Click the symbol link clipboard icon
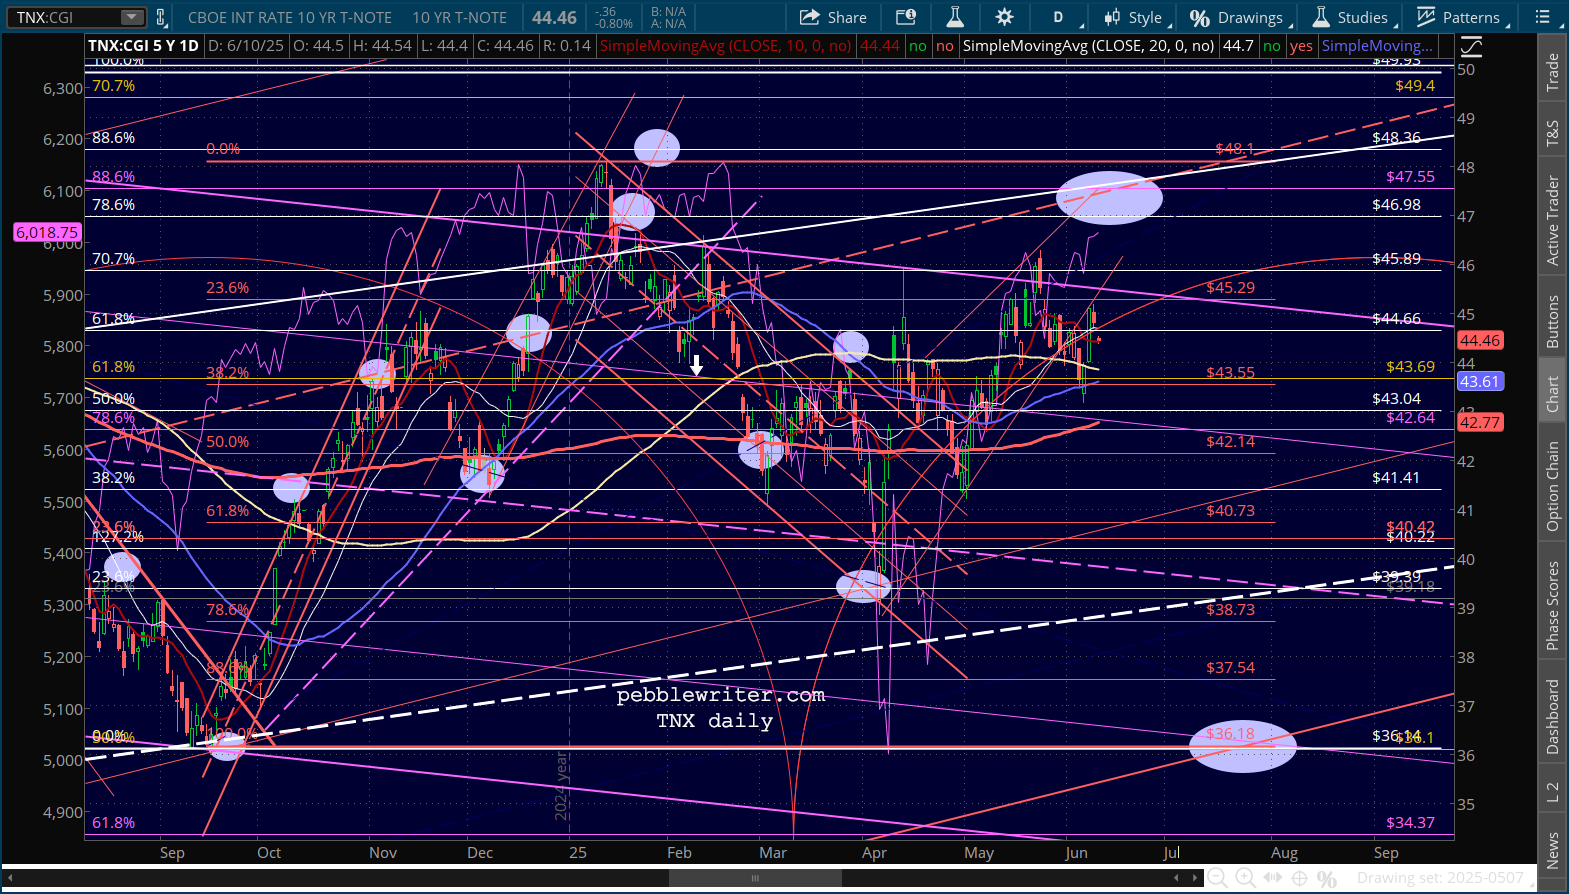Image resolution: width=1569 pixels, height=894 pixels. (160, 17)
